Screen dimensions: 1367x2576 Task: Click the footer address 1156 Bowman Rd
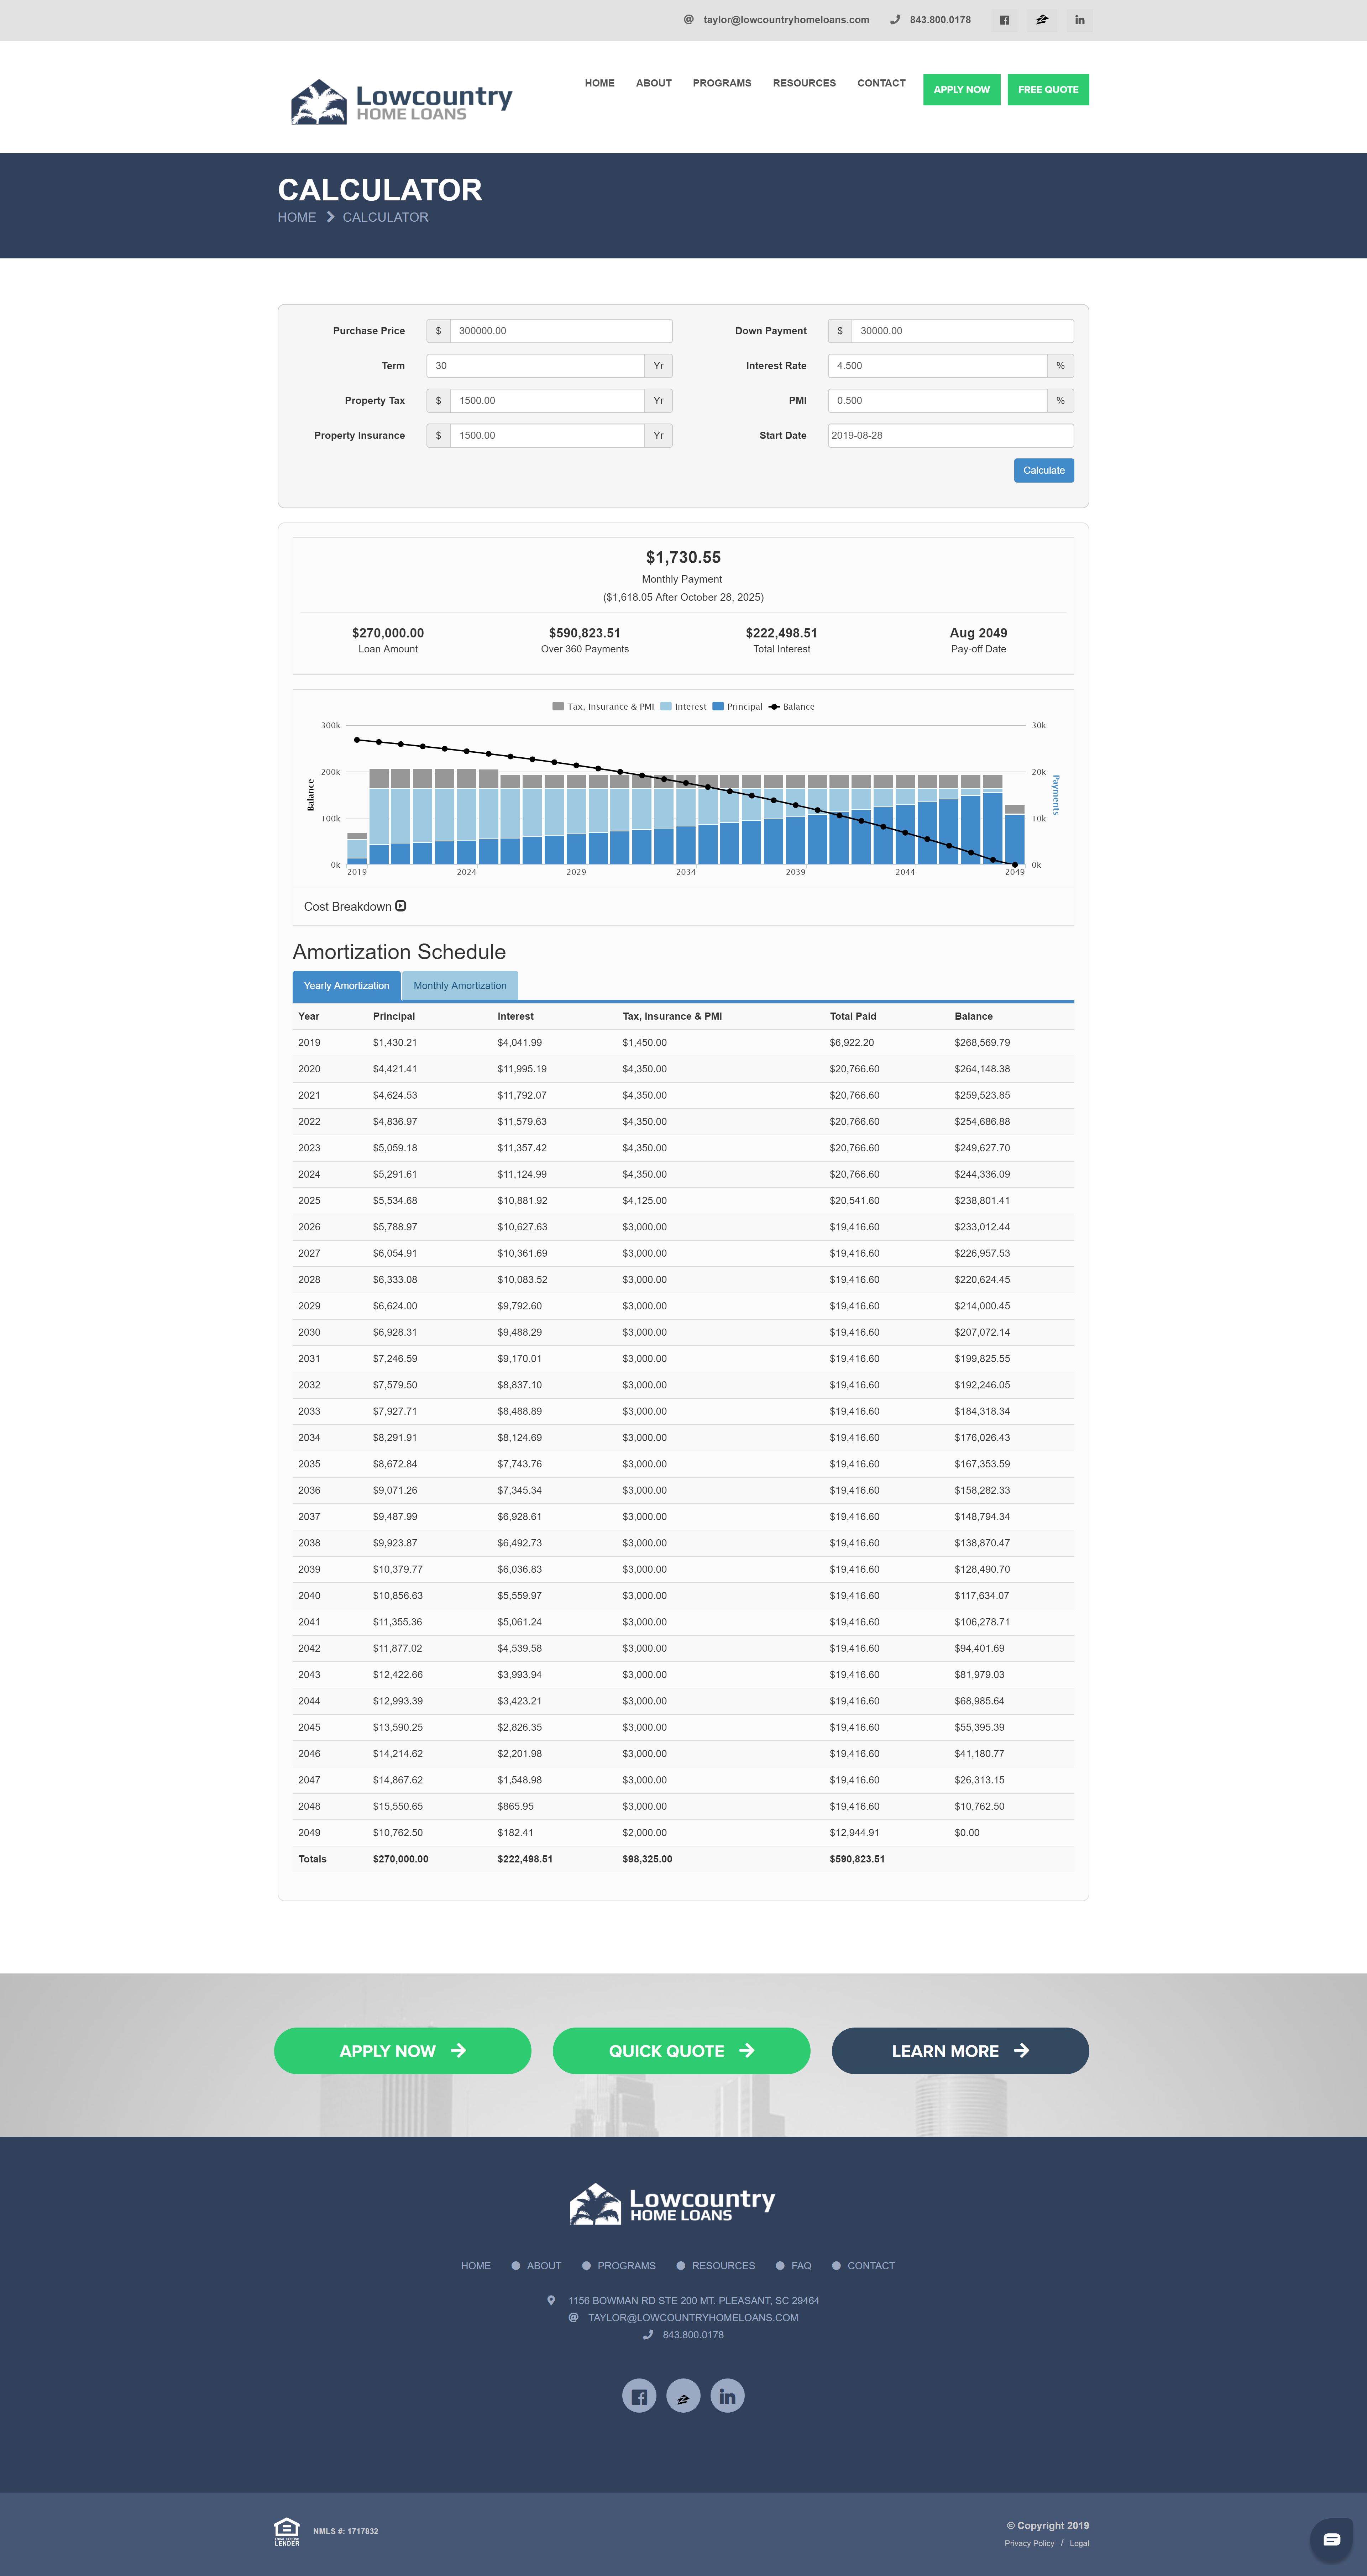pyautogui.click(x=694, y=2301)
